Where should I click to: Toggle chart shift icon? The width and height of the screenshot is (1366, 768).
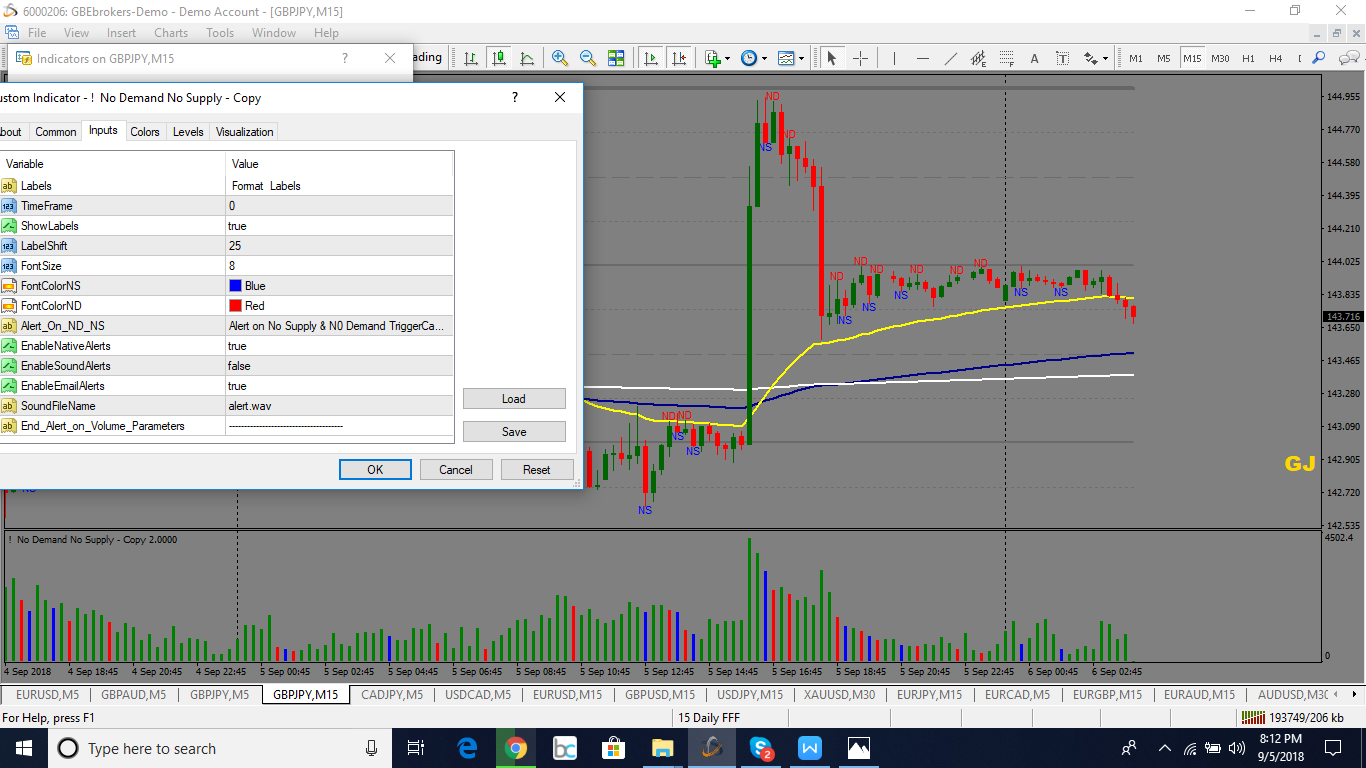(679, 58)
